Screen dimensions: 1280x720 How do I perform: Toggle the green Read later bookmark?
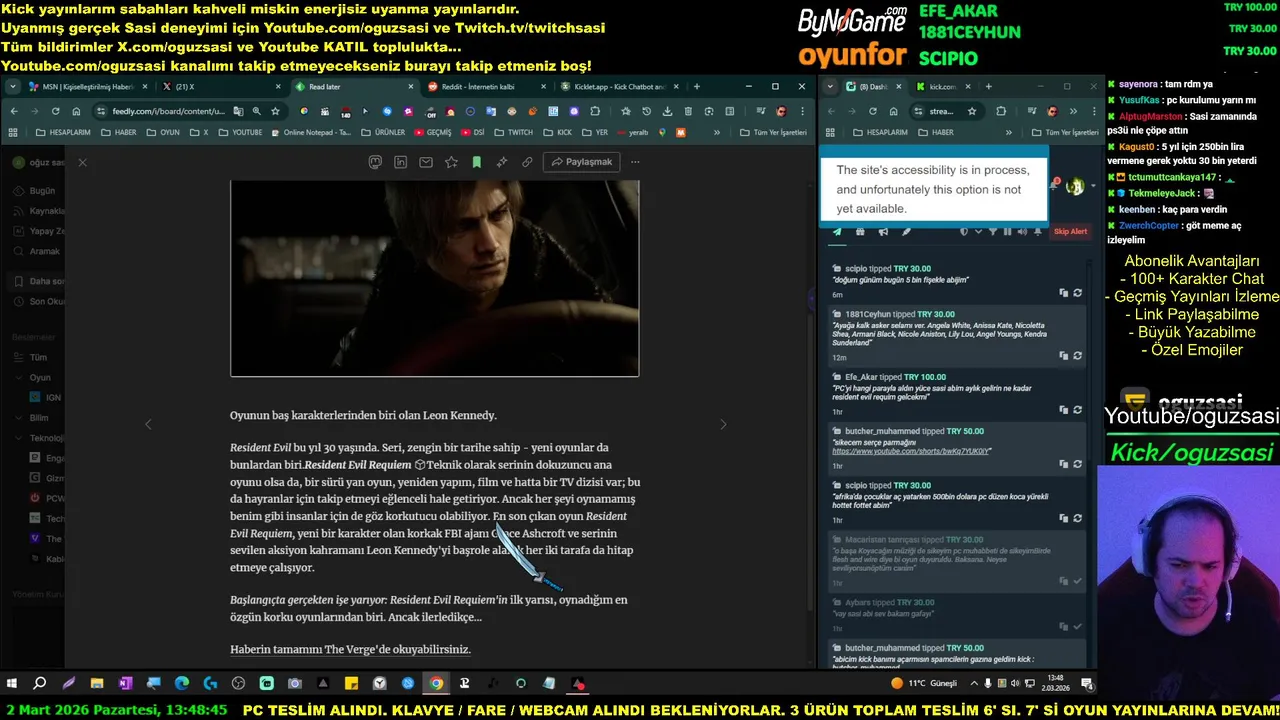pyautogui.click(x=477, y=162)
